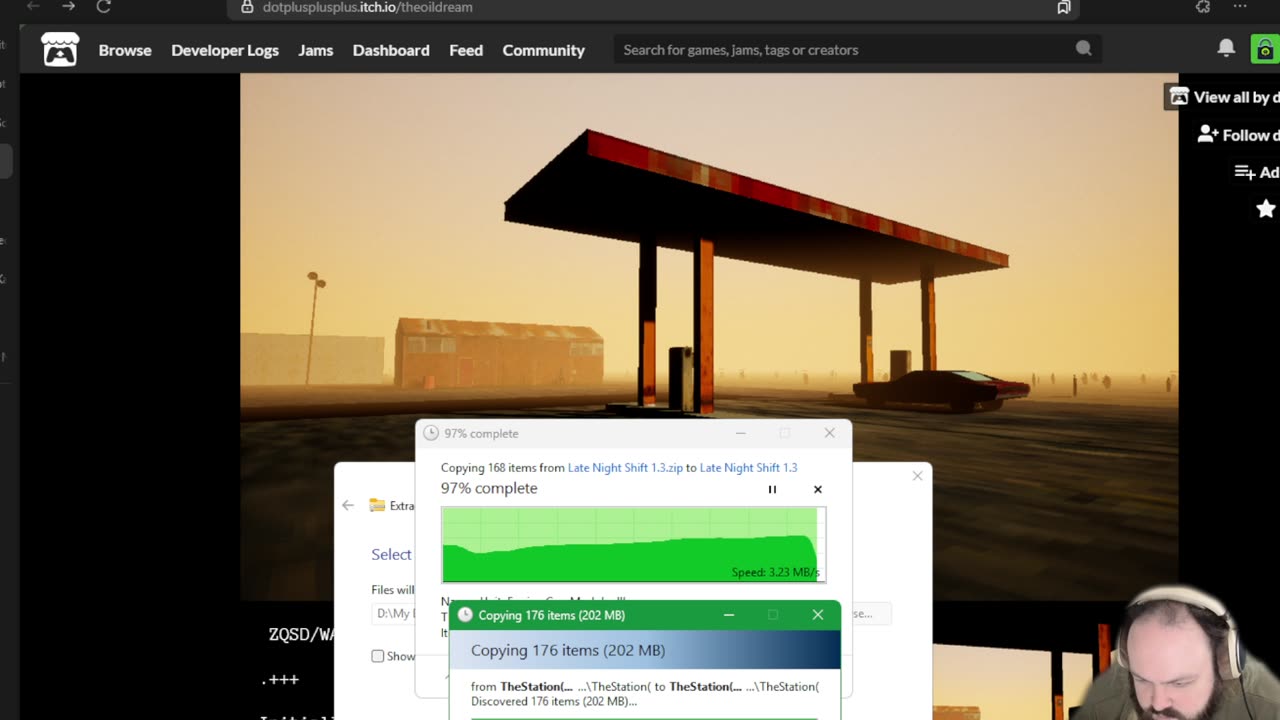Viewport: 1280px width, 720px height.
Task: Close the Copying 176 items window
Action: (818, 615)
